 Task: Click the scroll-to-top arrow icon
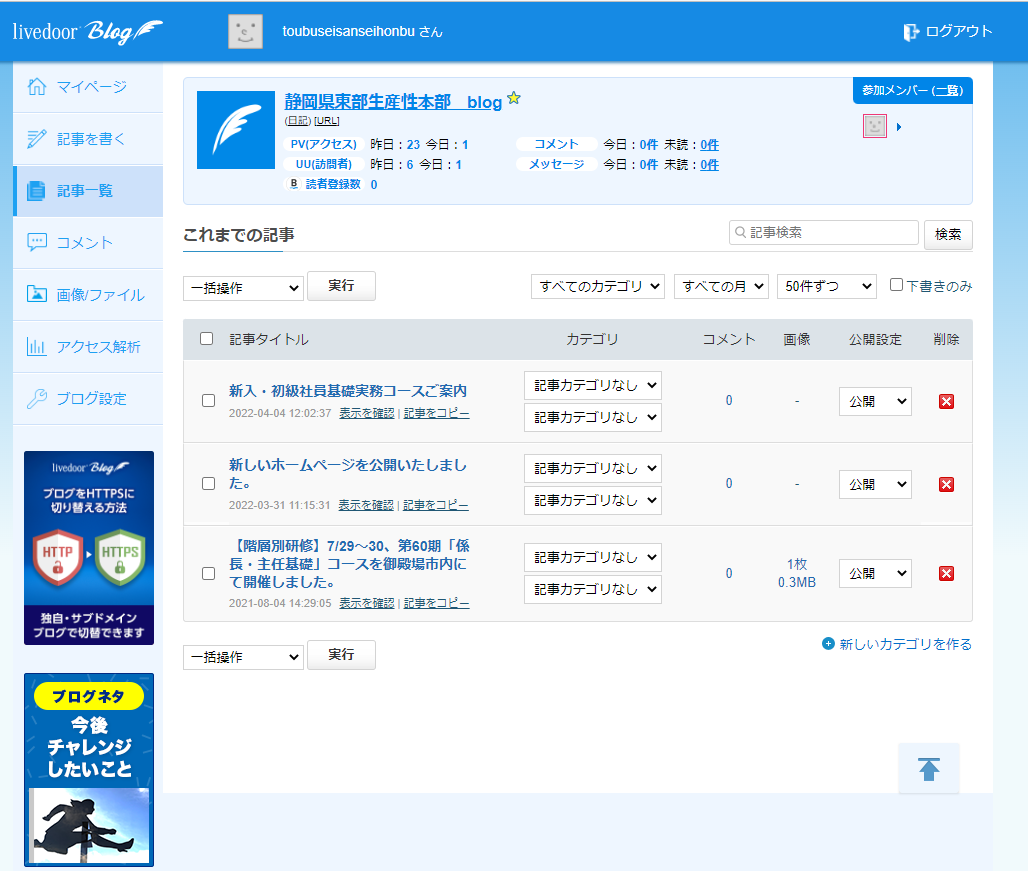[929, 769]
